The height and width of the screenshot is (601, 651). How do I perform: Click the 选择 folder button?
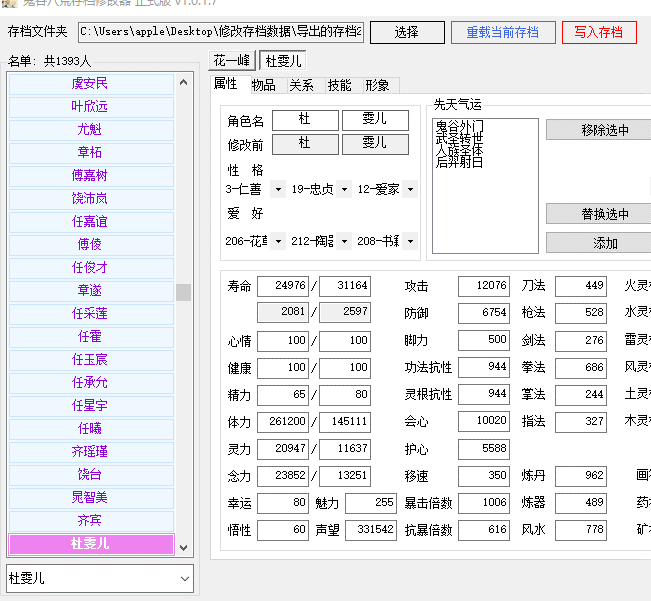tap(407, 32)
